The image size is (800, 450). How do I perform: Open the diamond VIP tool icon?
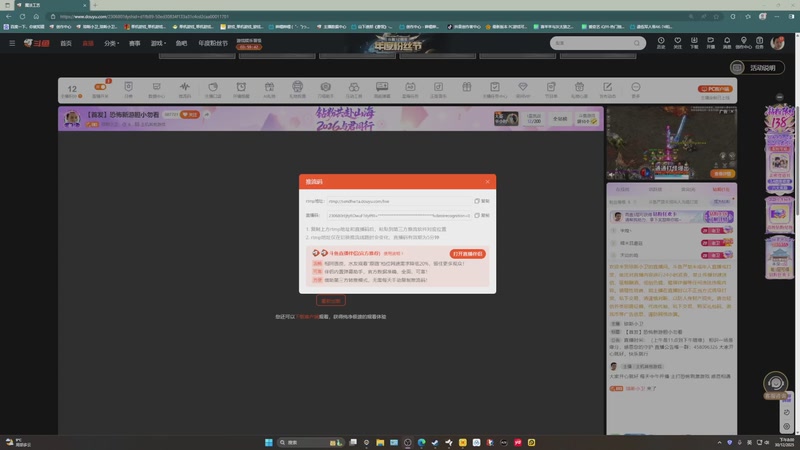[x=523, y=87]
